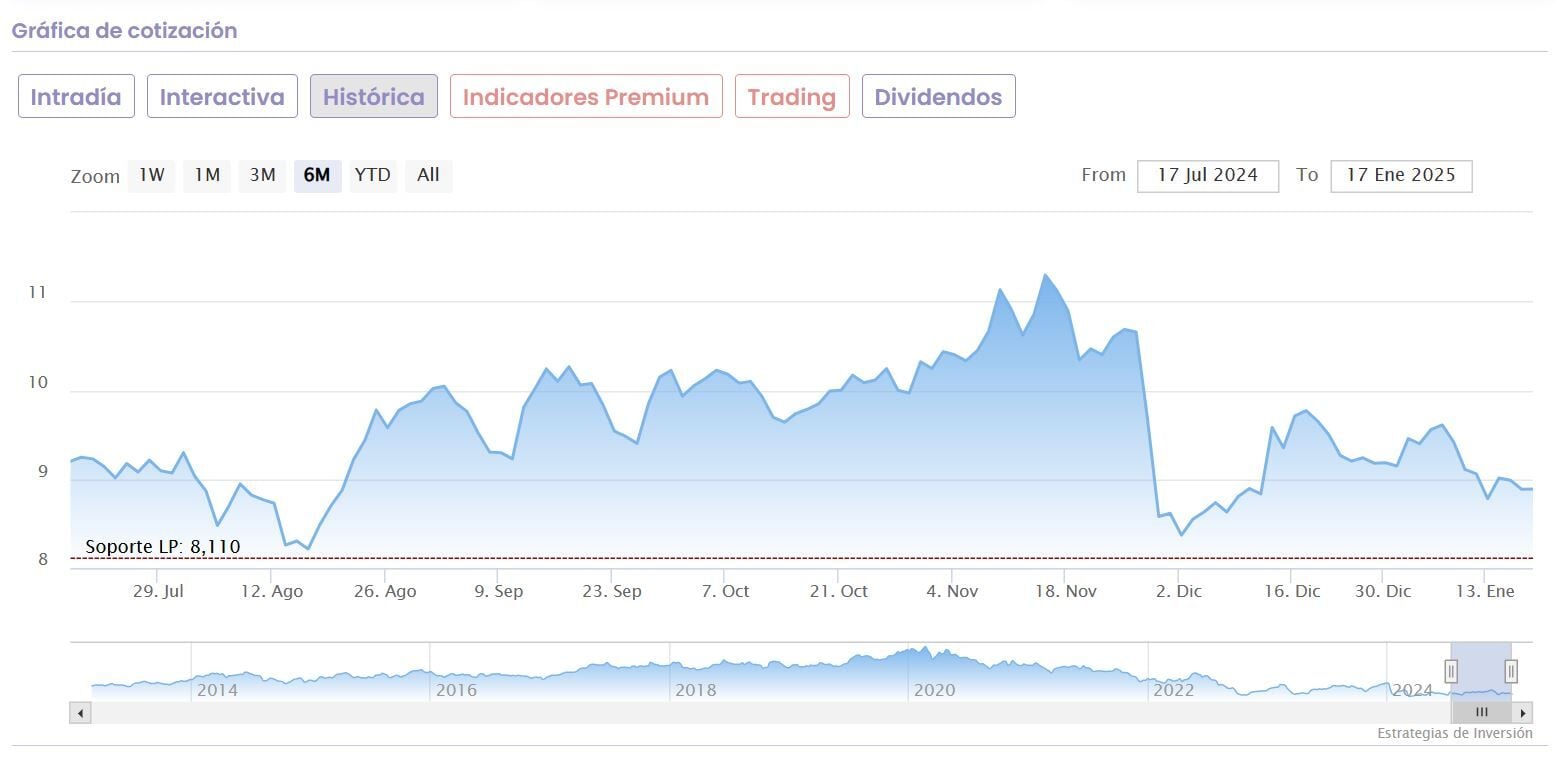Screen dimensions: 1556x761
Task: Click the right navigator range handle
Action: click(x=1511, y=671)
